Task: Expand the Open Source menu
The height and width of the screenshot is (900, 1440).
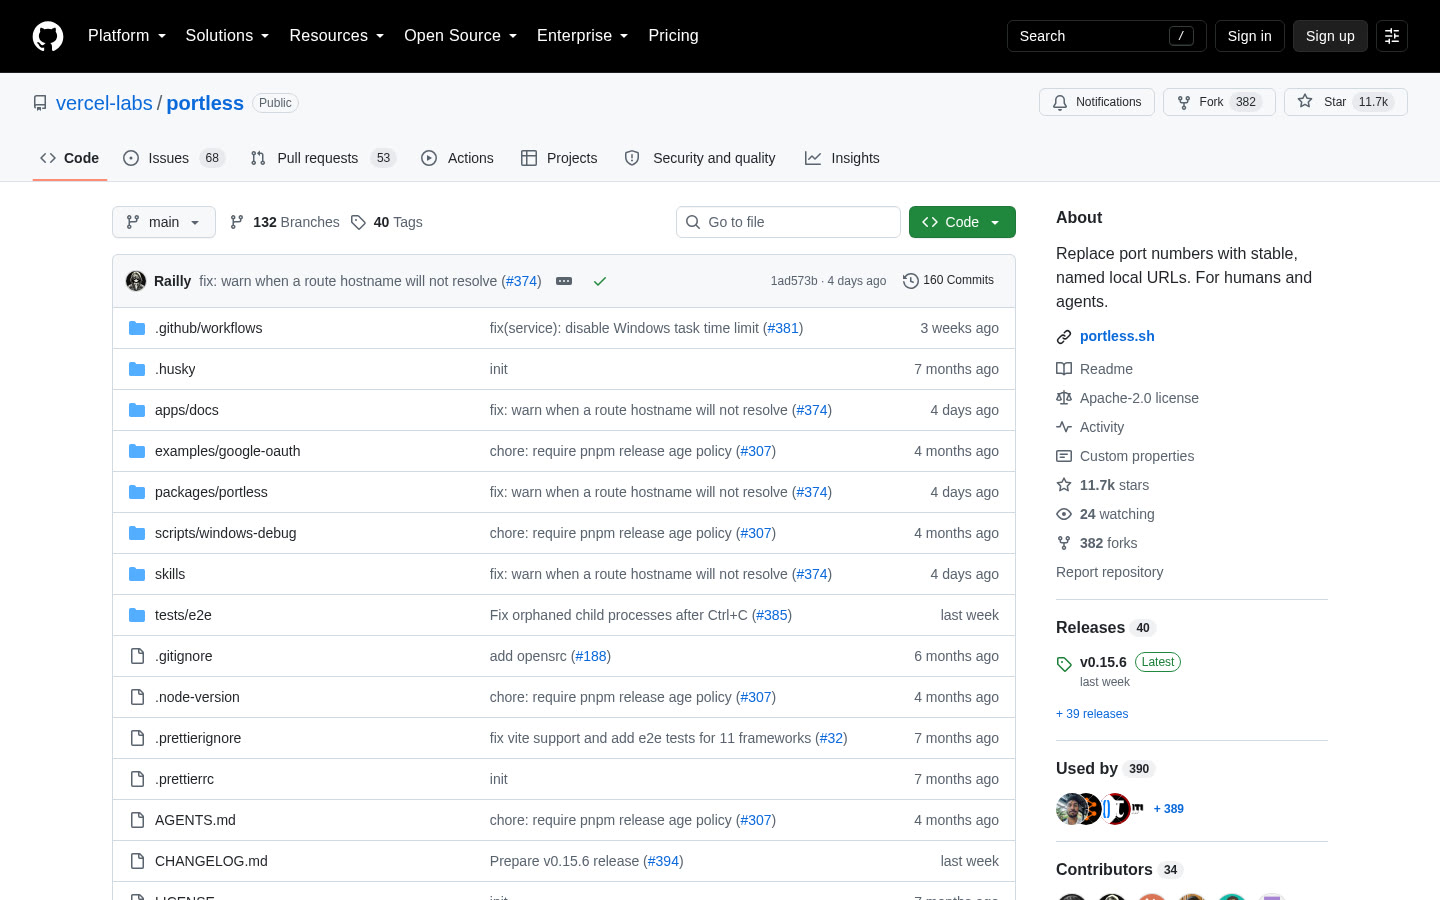Action: tap(460, 36)
